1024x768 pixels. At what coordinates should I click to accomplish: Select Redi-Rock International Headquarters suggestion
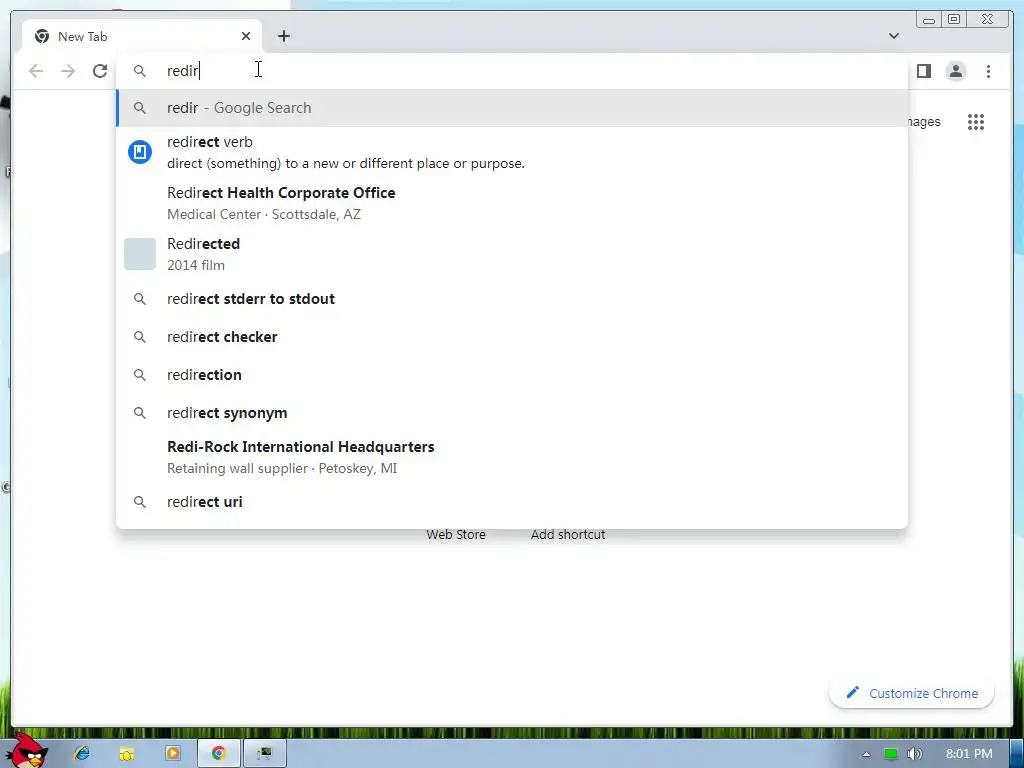click(512, 457)
